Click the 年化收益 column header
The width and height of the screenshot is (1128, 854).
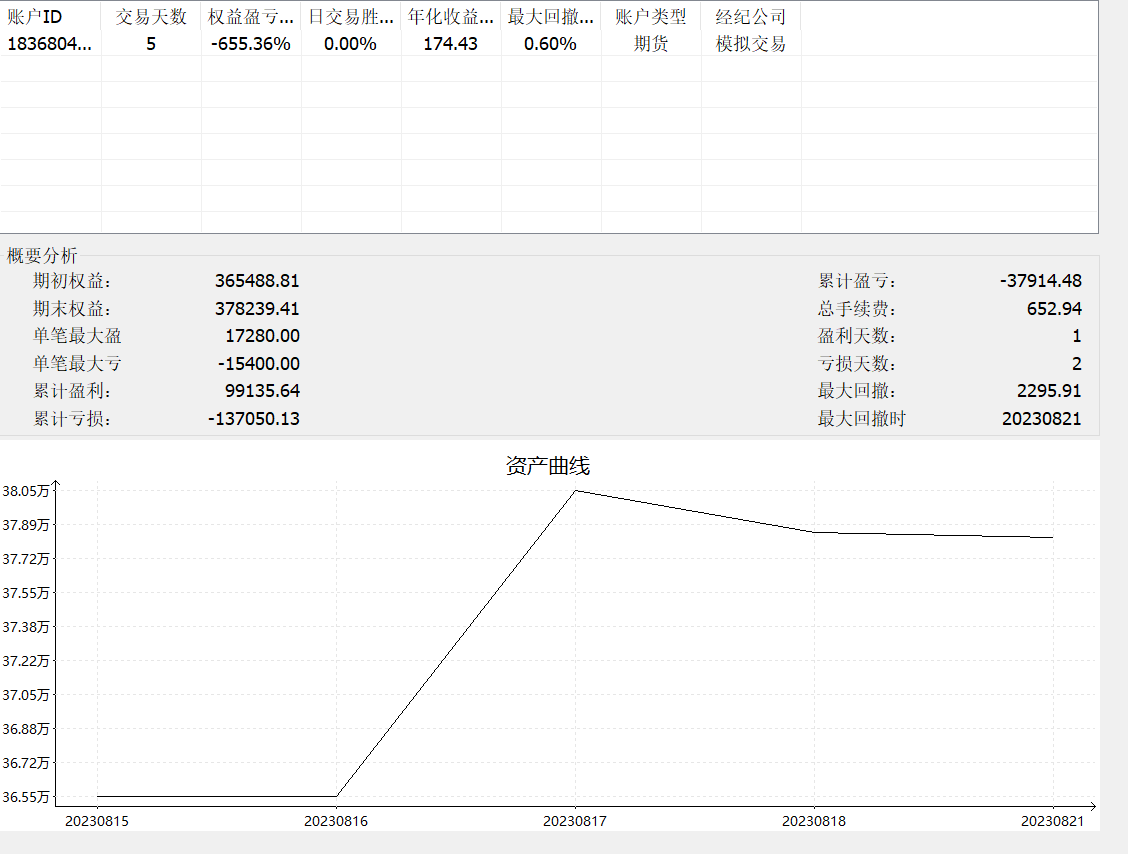450,17
